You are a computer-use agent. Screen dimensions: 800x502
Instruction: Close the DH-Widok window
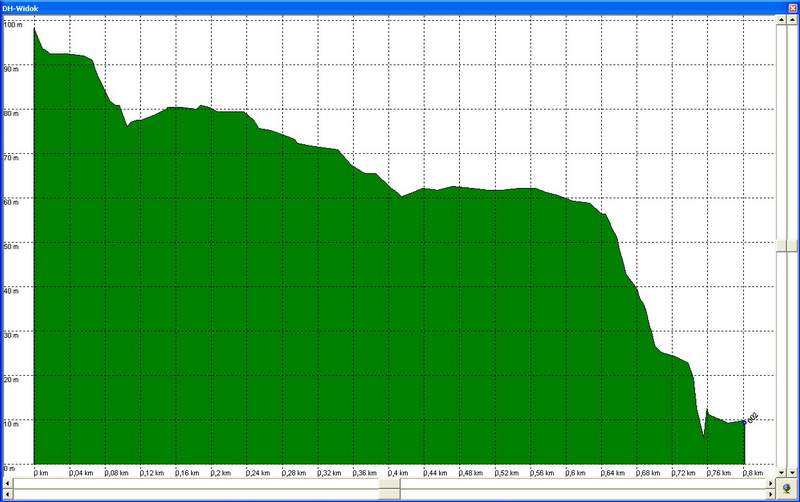pos(791,6)
